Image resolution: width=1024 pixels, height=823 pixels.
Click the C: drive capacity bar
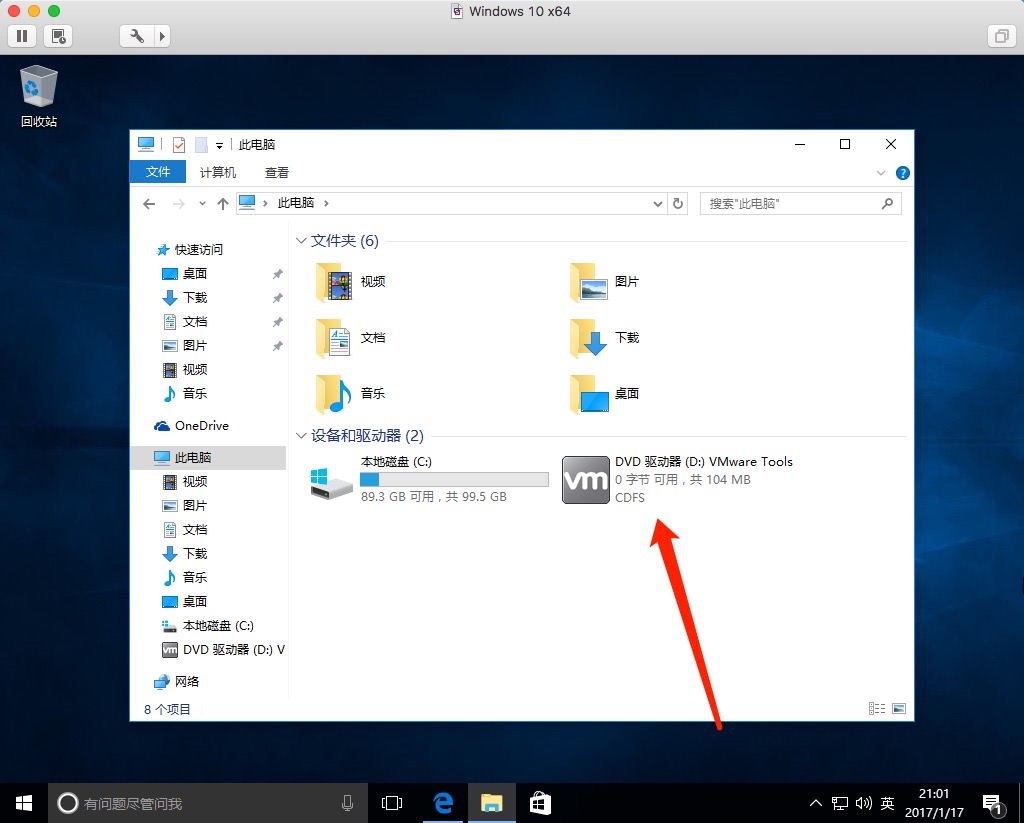click(x=455, y=479)
